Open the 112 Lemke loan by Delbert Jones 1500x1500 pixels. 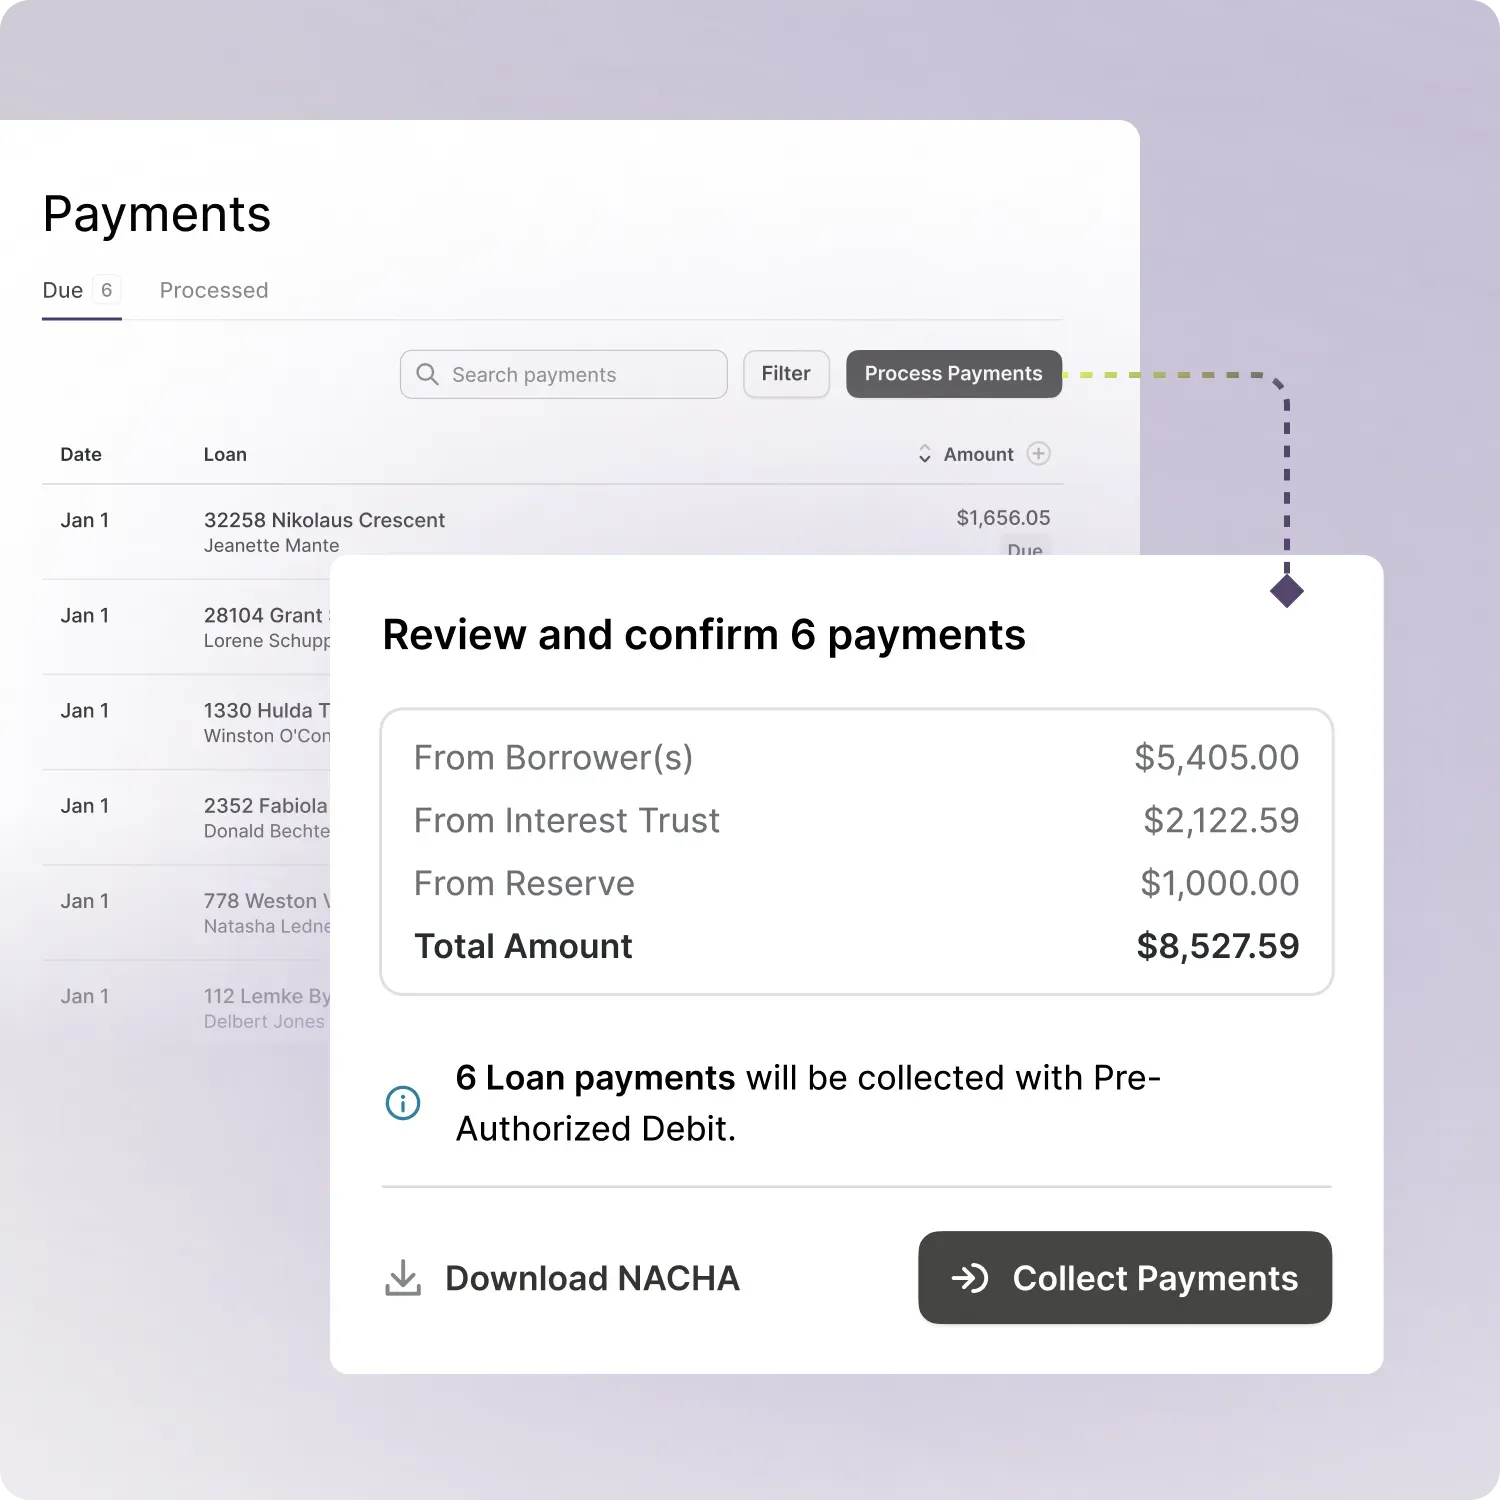pos(265,997)
